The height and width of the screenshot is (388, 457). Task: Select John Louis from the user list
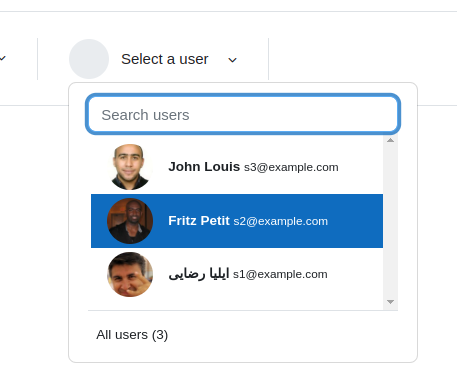tap(237, 167)
